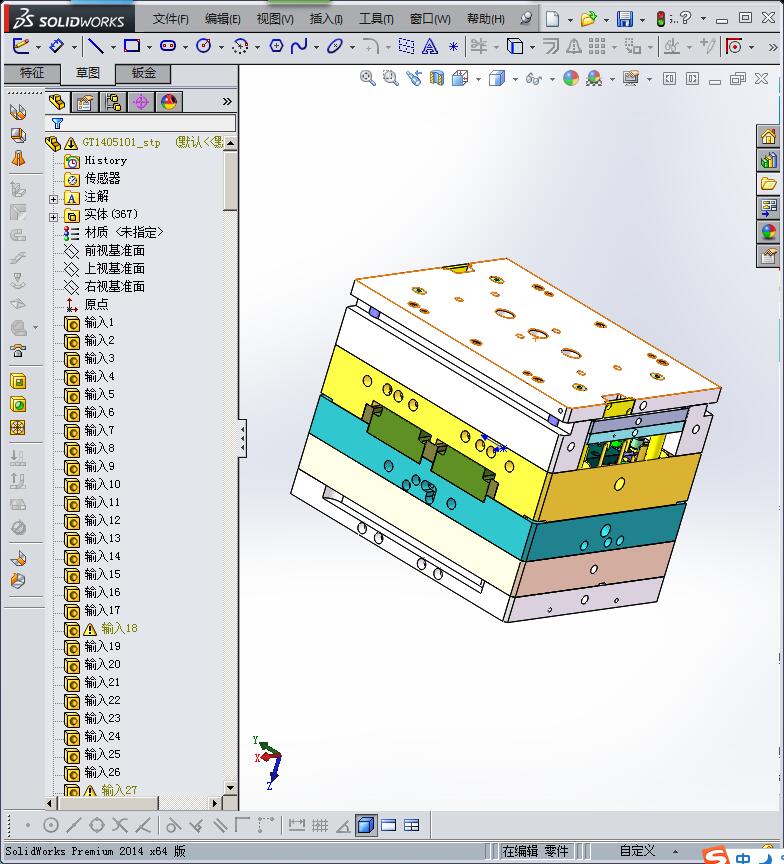
Task: Select 右视基准面 plane
Action: pyautogui.click(x=115, y=287)
